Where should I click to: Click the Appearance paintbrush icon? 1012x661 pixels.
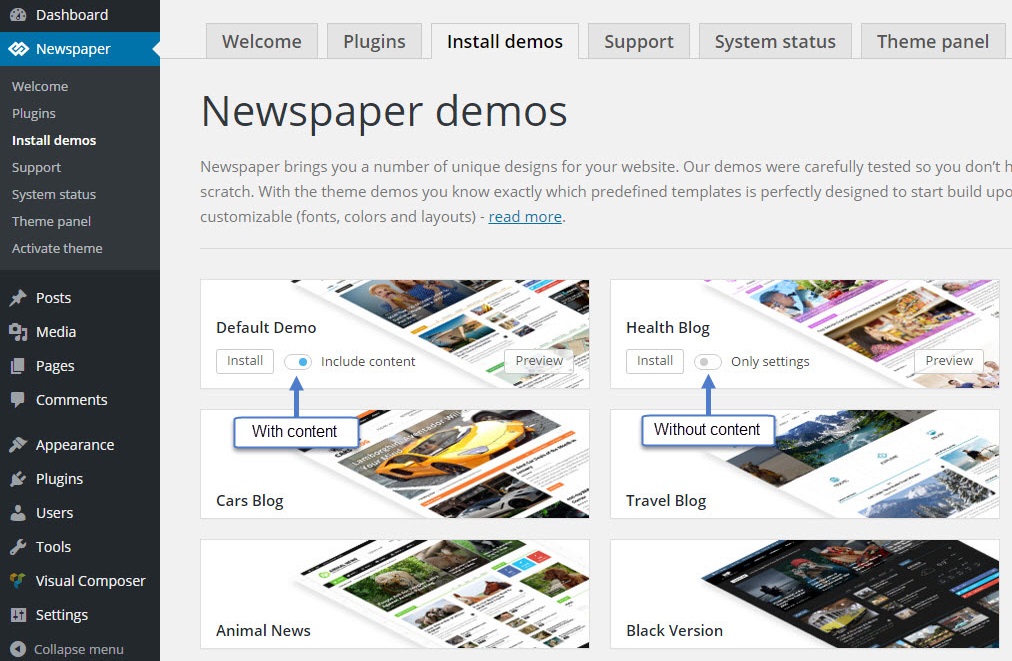[x=18, y=445]
